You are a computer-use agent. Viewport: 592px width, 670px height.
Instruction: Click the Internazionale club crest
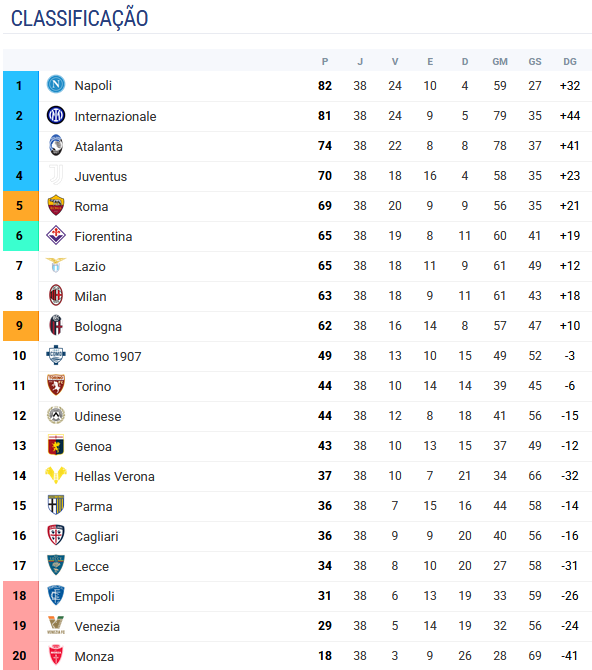pyautogui.click(x=56, y=115)
